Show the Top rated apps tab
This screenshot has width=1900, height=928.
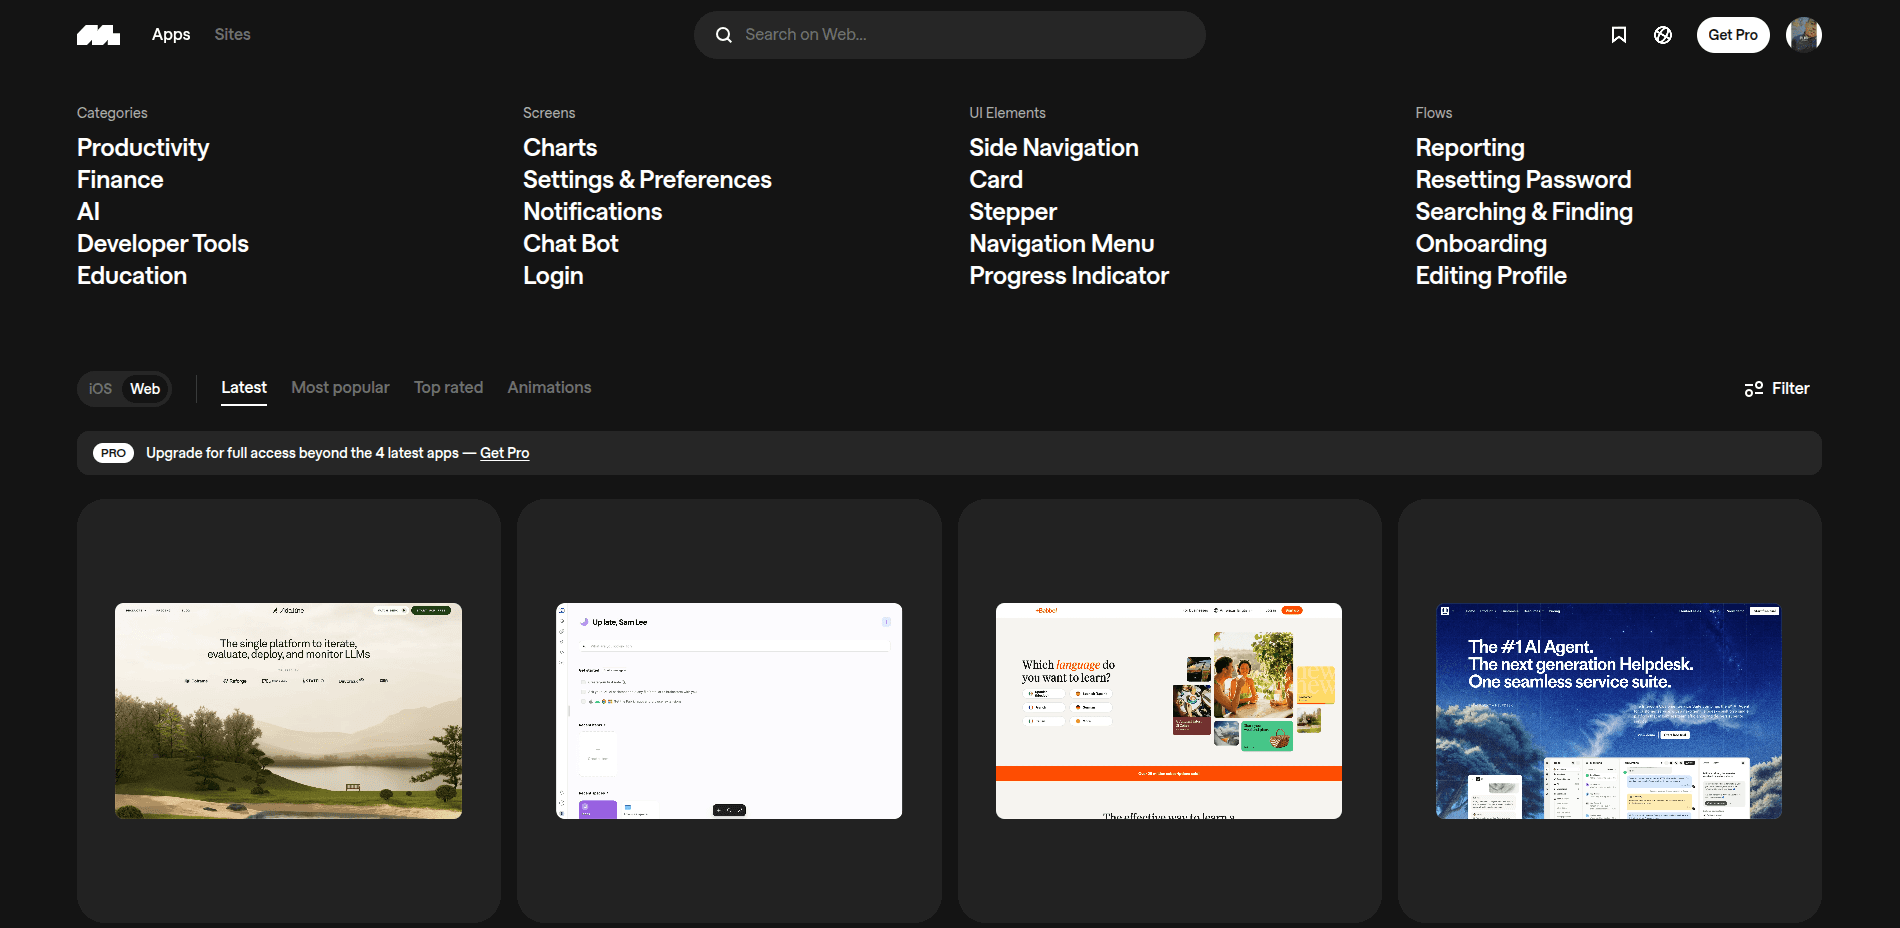[x=448, y=387]
